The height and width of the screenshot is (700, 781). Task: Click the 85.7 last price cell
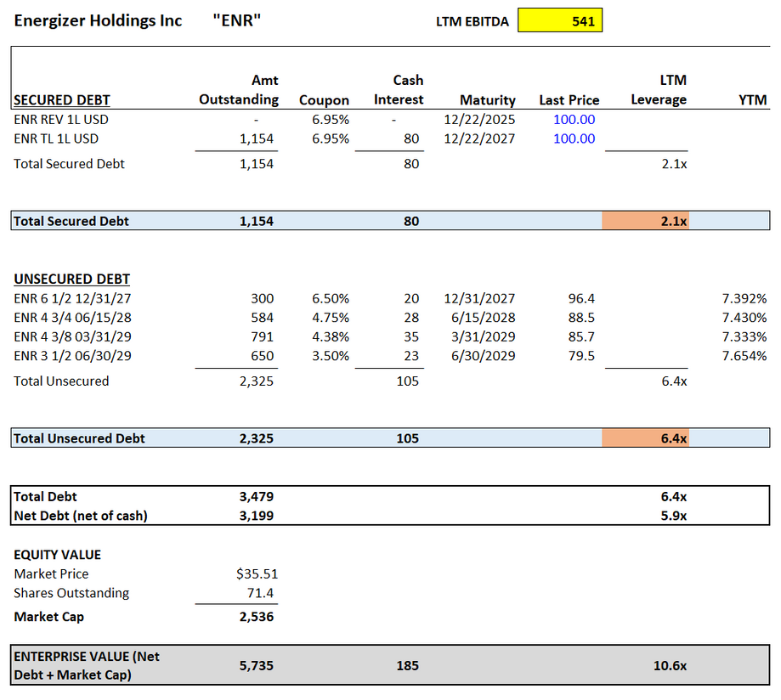[581, 337]
